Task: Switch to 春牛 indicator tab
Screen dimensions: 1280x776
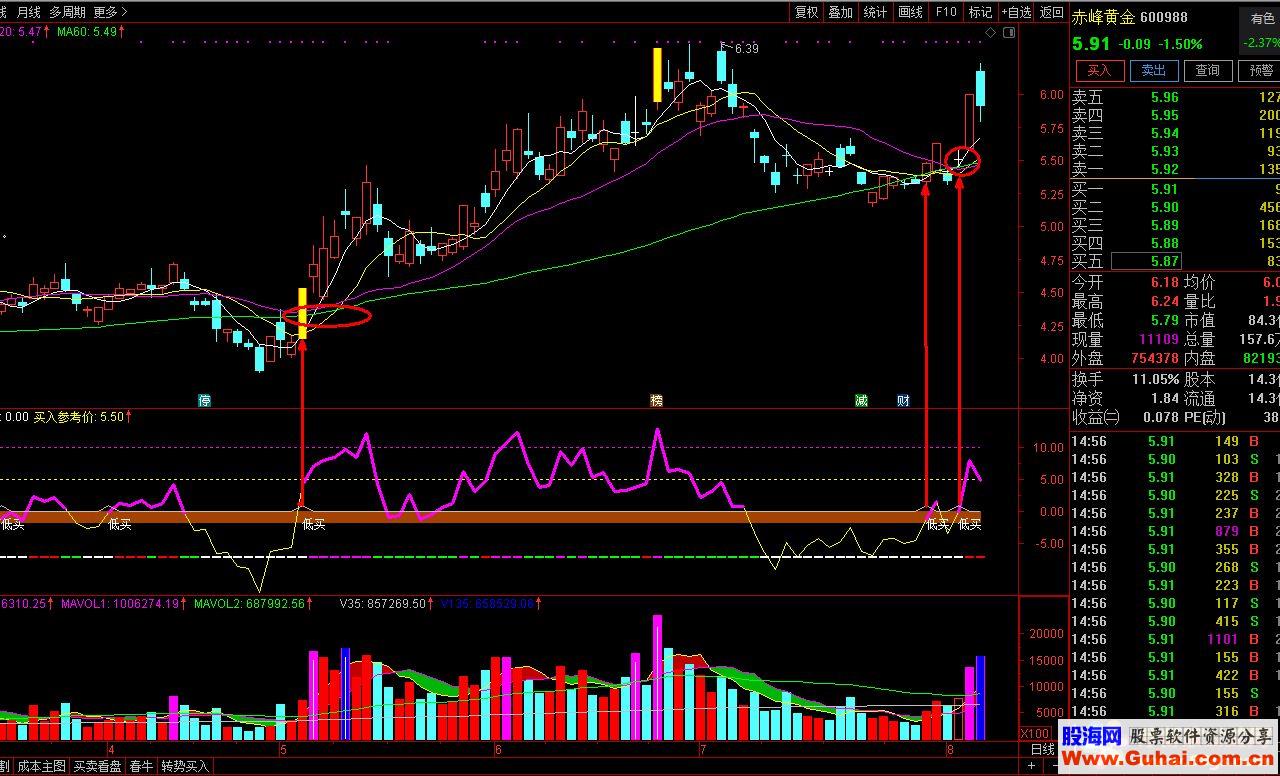Action: click(x=142, y=766)
